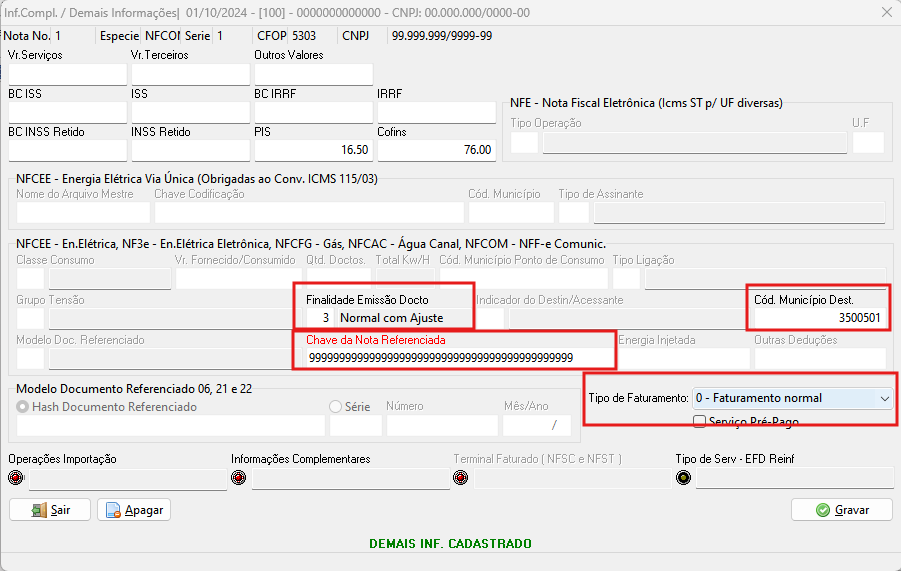Select Hash Documento Referenciado radio button
This screenshot has height=571, width=901.
click(x=22, y=407)
